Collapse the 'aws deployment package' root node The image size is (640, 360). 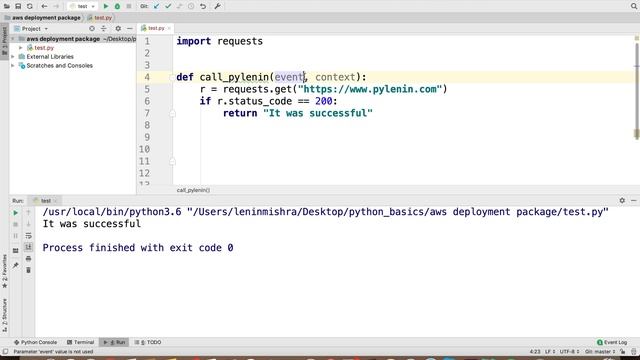coord(13,39)
